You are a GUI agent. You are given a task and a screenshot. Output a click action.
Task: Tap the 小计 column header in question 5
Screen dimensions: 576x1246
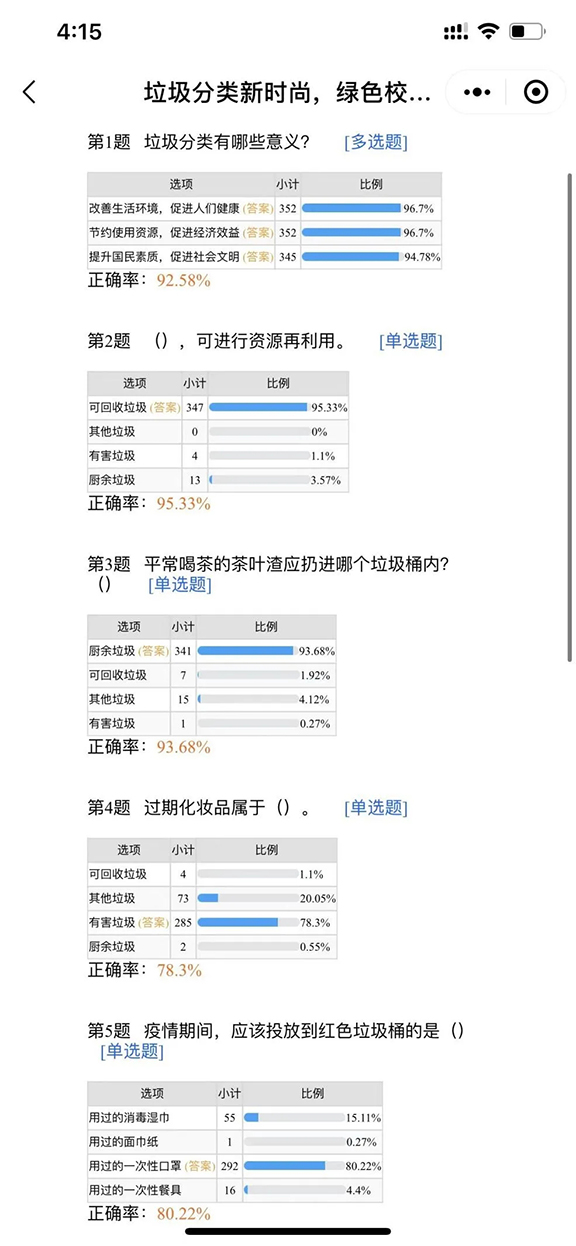[229, 1094]
